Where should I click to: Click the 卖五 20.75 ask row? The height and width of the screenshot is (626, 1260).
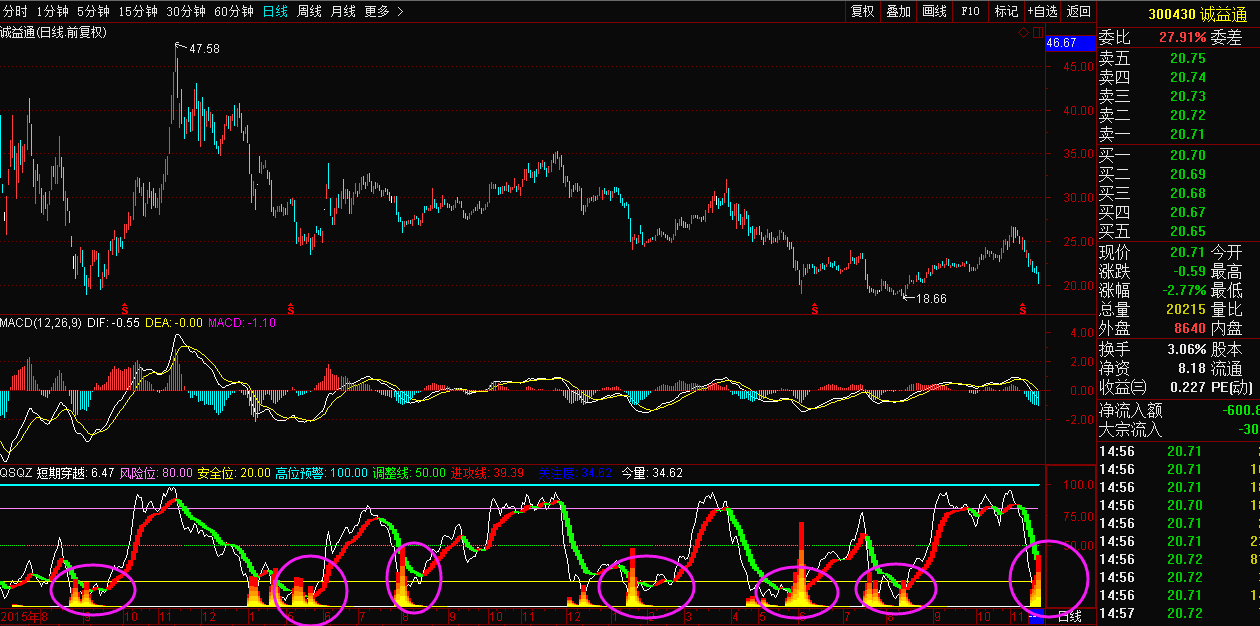click(x=1179, y=59)
